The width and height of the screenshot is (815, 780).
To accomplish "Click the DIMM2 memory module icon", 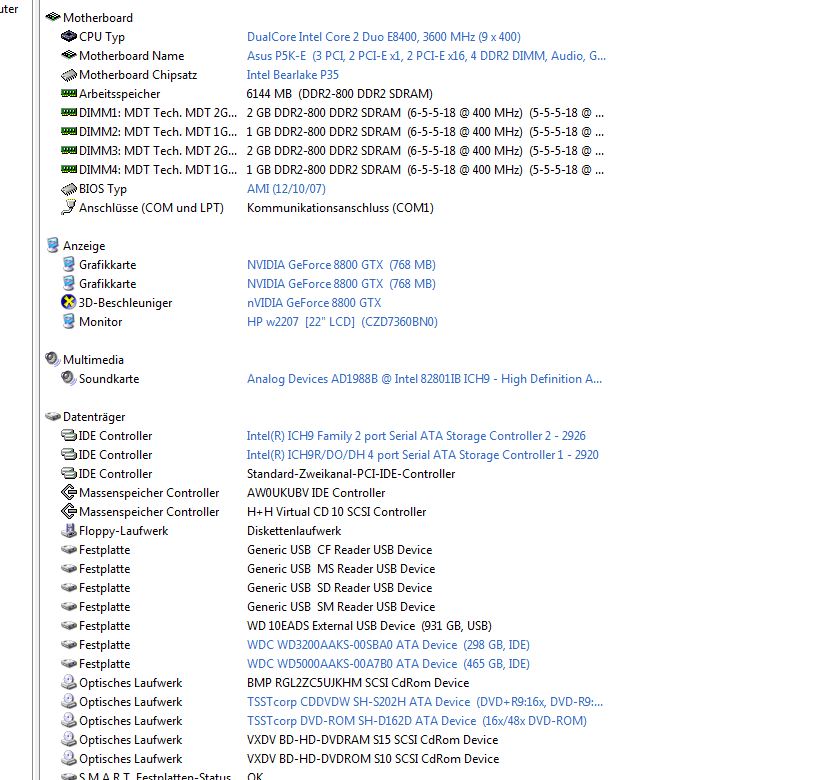I will pos(69,131).
